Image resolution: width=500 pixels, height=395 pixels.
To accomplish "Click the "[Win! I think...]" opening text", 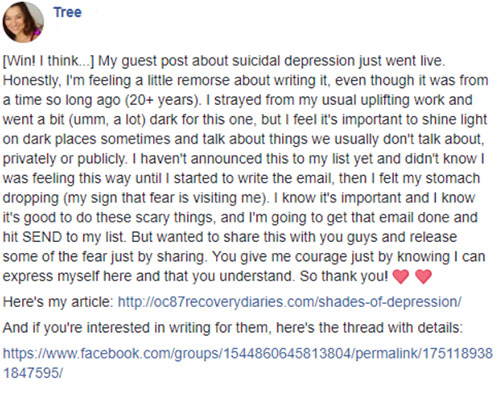I will [49, 61].
